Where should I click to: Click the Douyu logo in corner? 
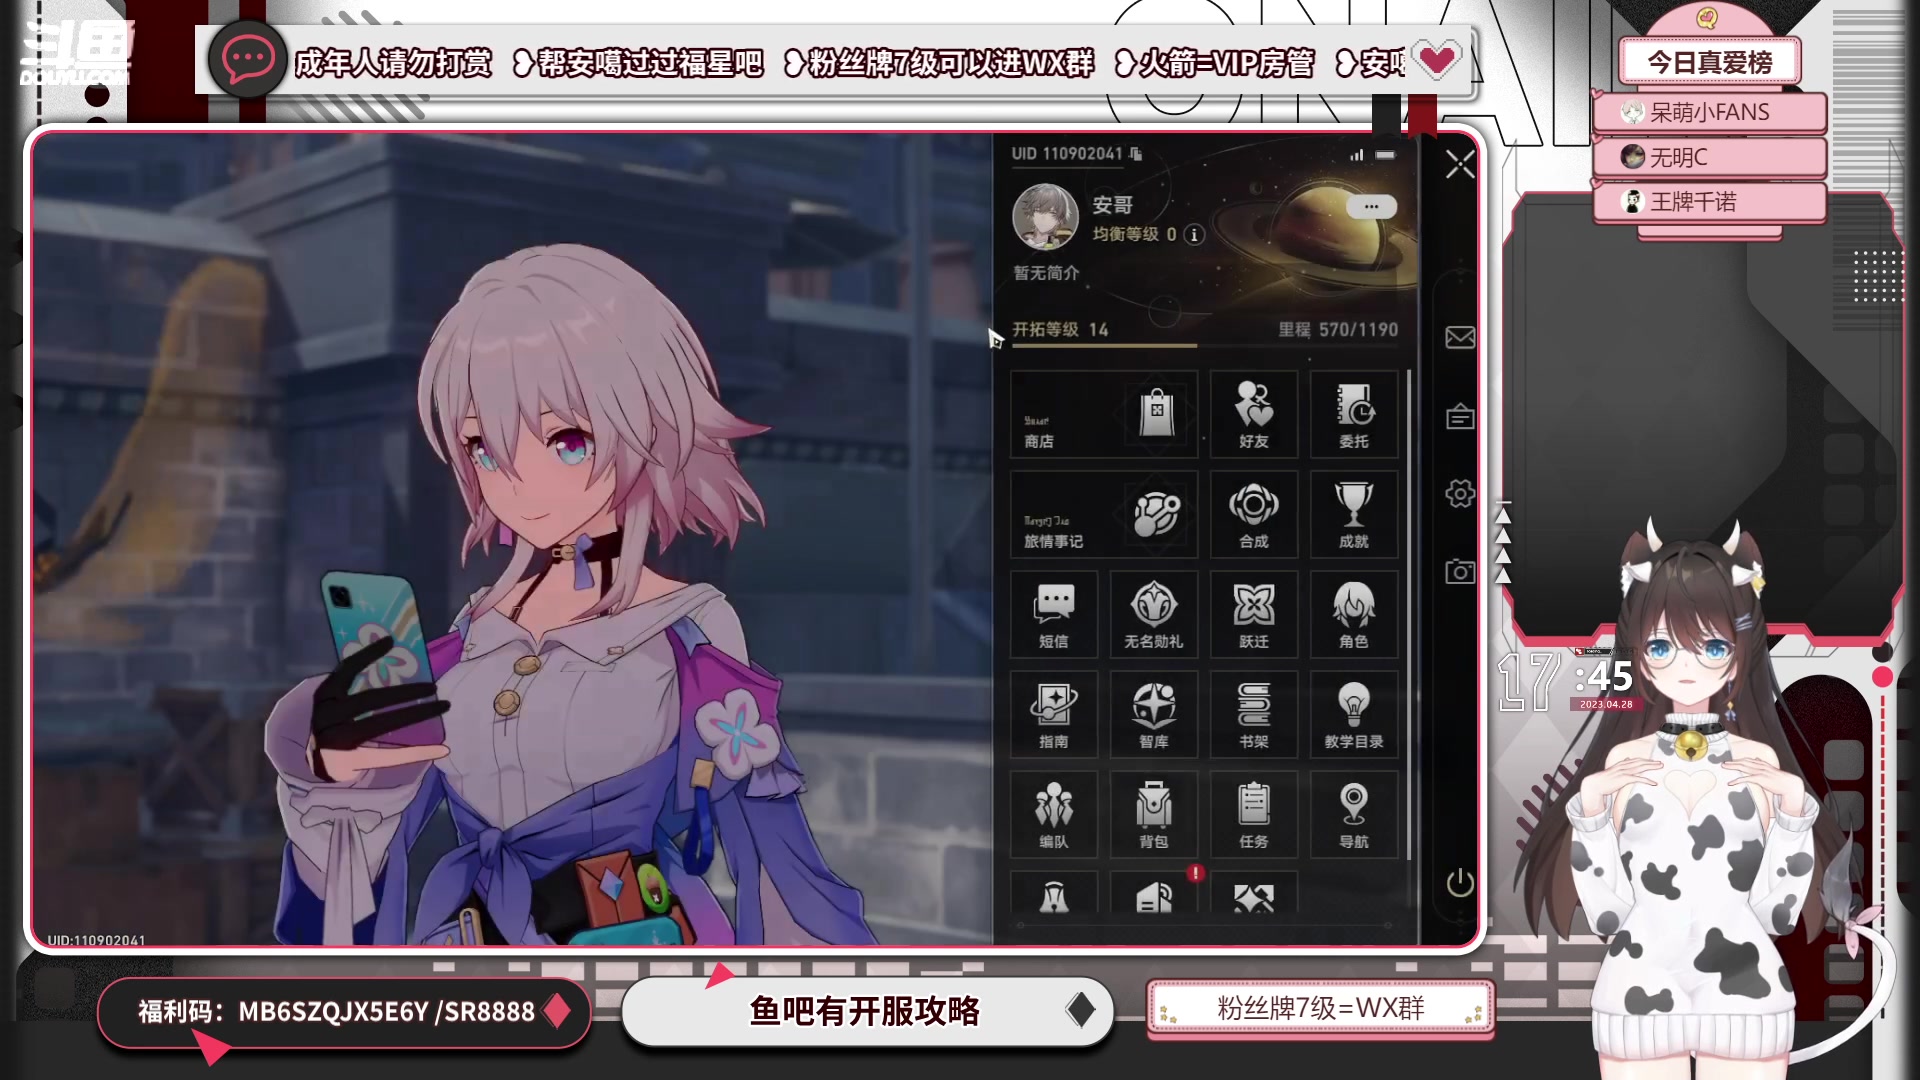pyautogui.click(x=77, y=55)
